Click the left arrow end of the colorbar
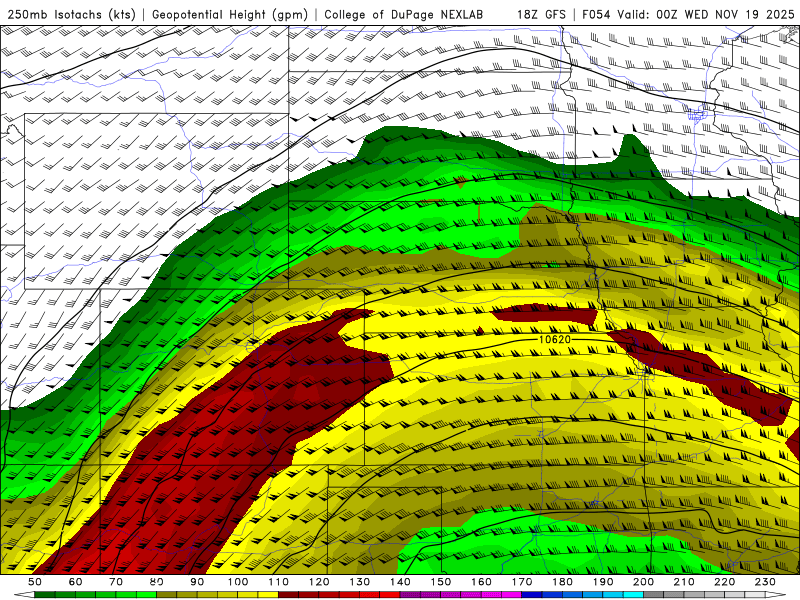 [x=24, y=595]
